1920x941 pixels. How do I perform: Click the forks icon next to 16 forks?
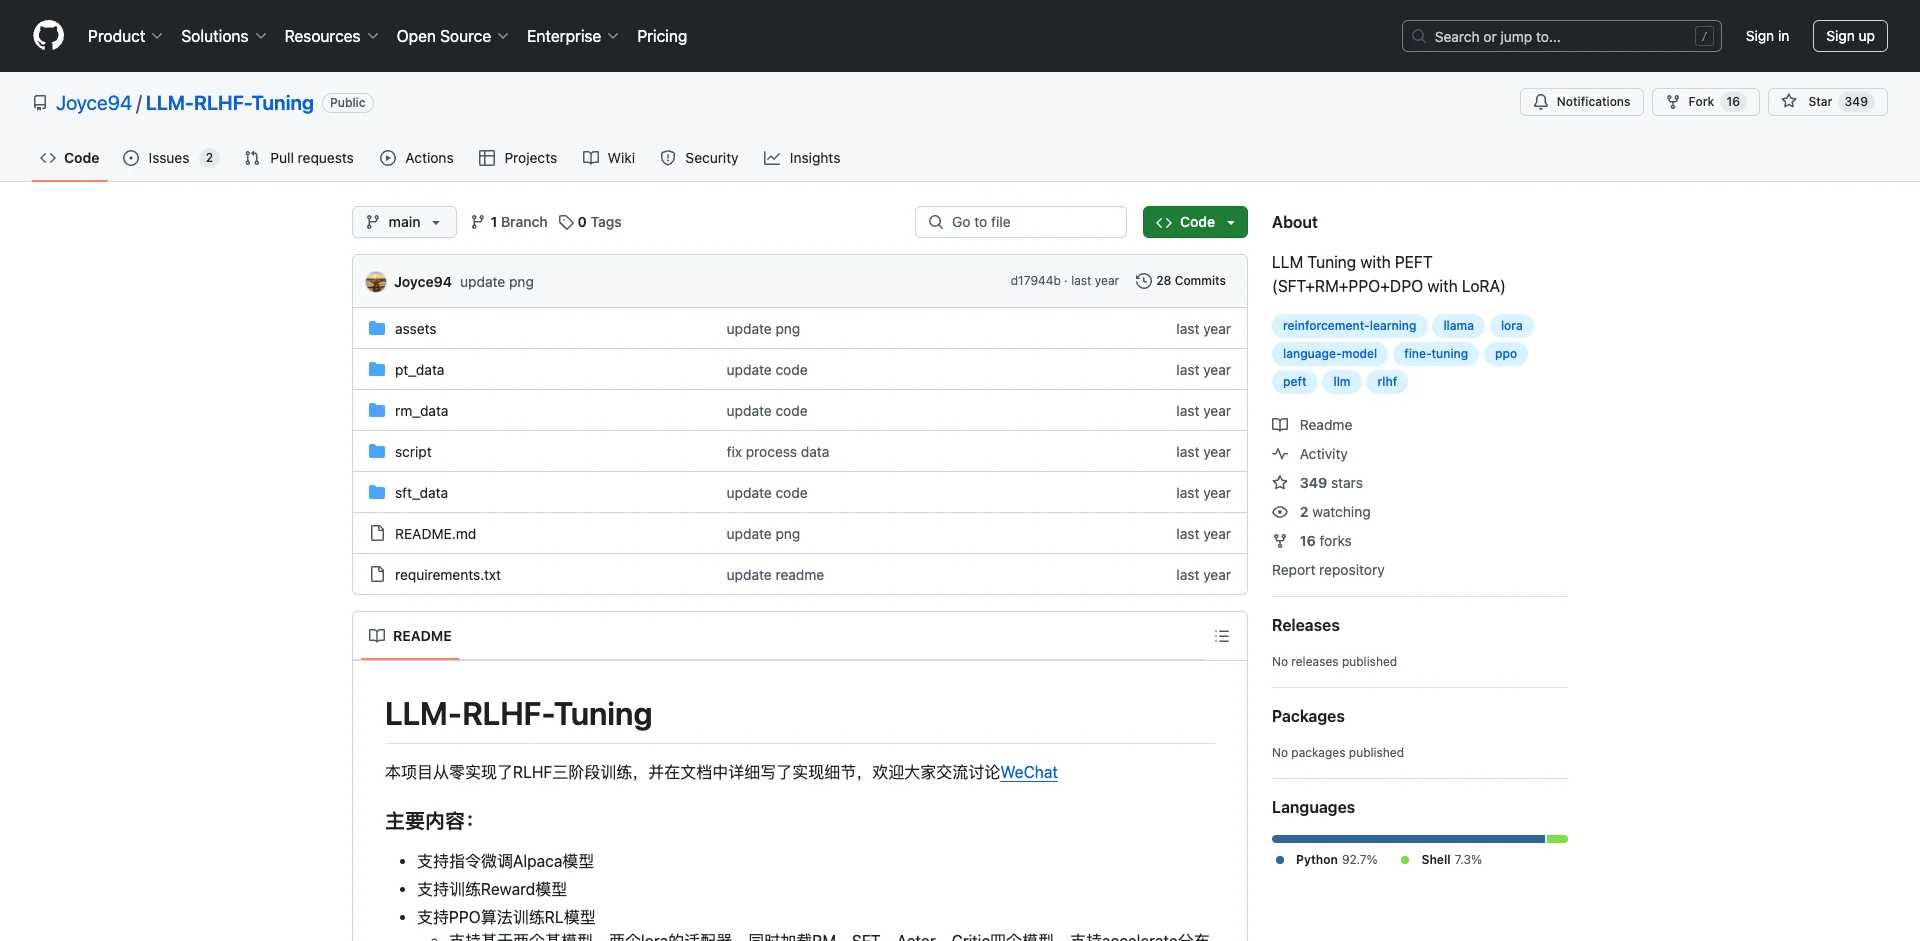pyautogui.click(x=1280, y=541)
